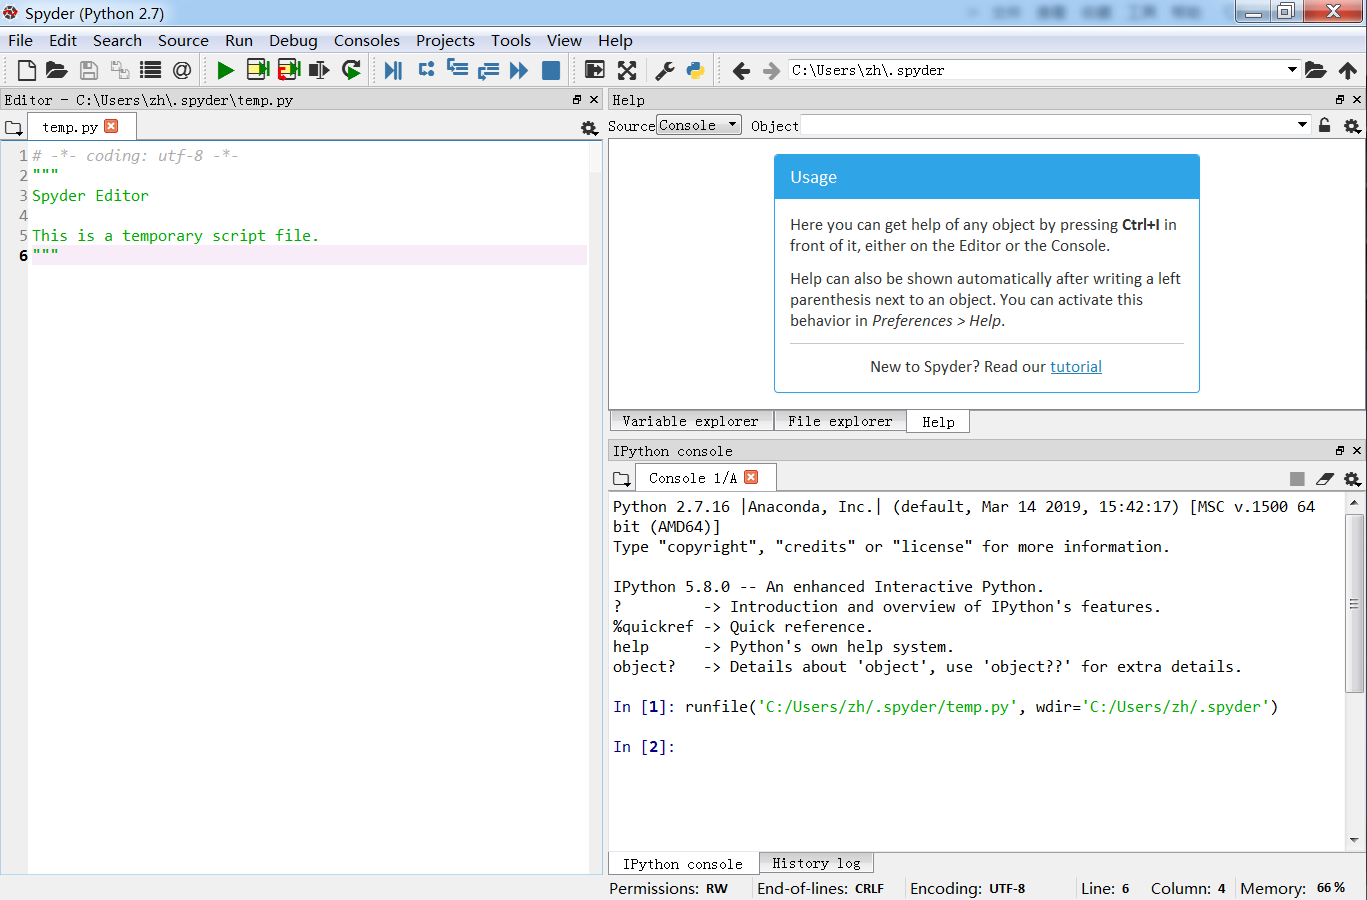Step into the function in debugger
Screen dimensions: 1367x900
(x=457, y=69)
